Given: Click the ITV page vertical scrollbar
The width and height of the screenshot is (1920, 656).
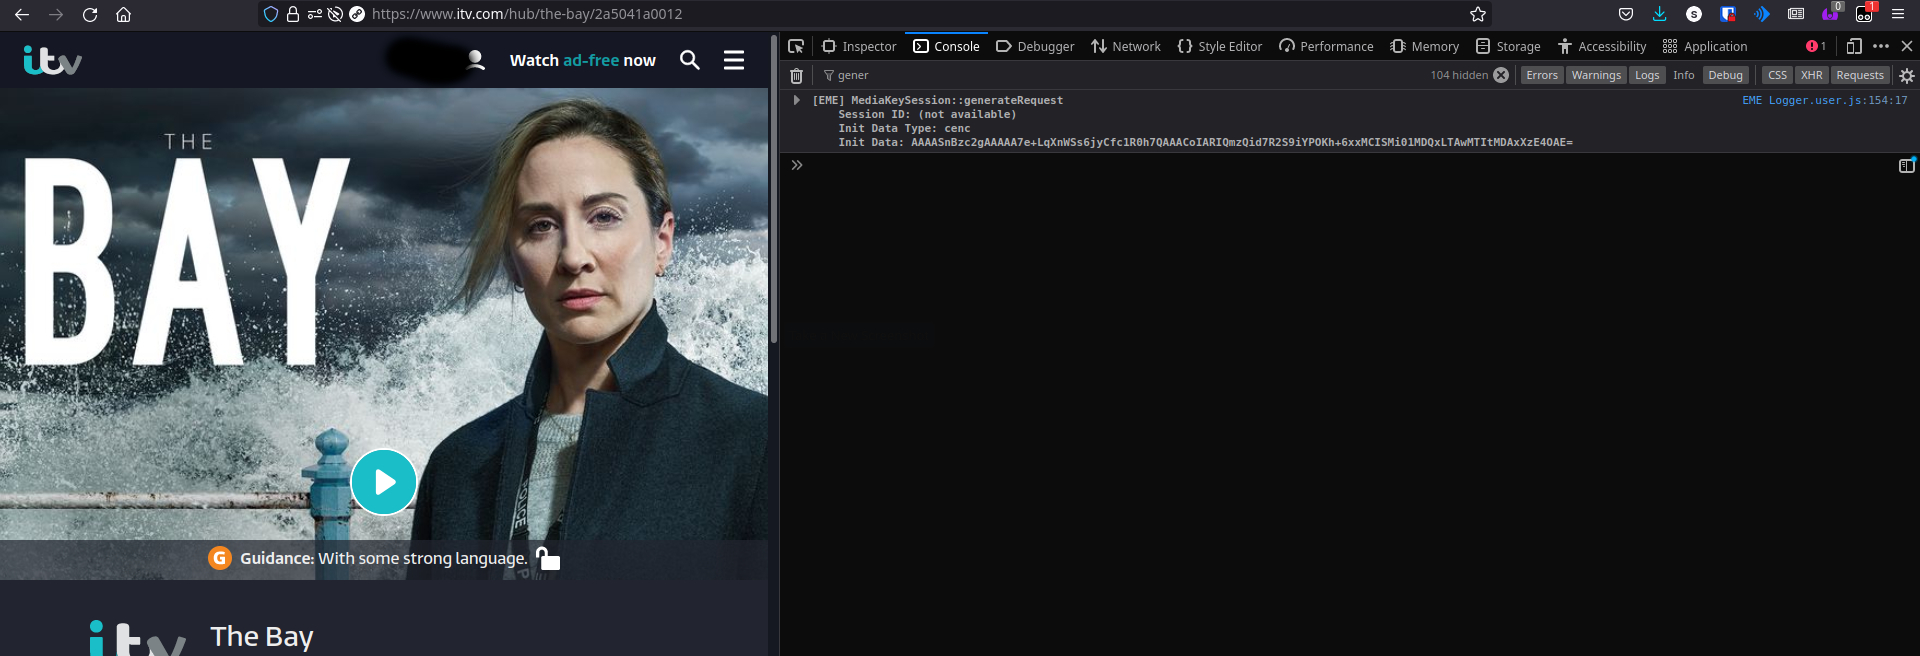Looking at the screenshot, I should coord(774,190).
